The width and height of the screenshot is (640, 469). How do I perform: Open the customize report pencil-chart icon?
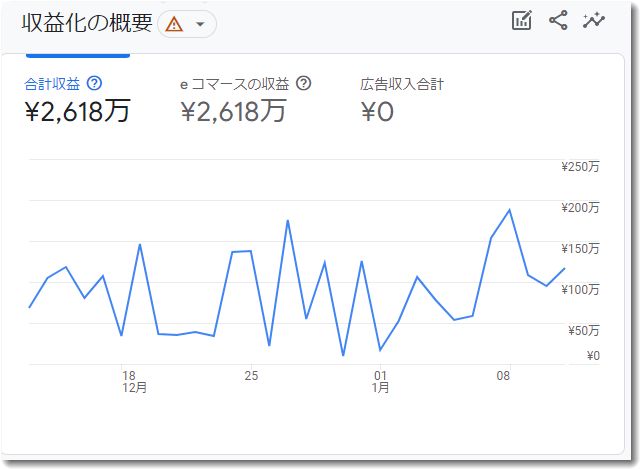[x=521, y=21]
